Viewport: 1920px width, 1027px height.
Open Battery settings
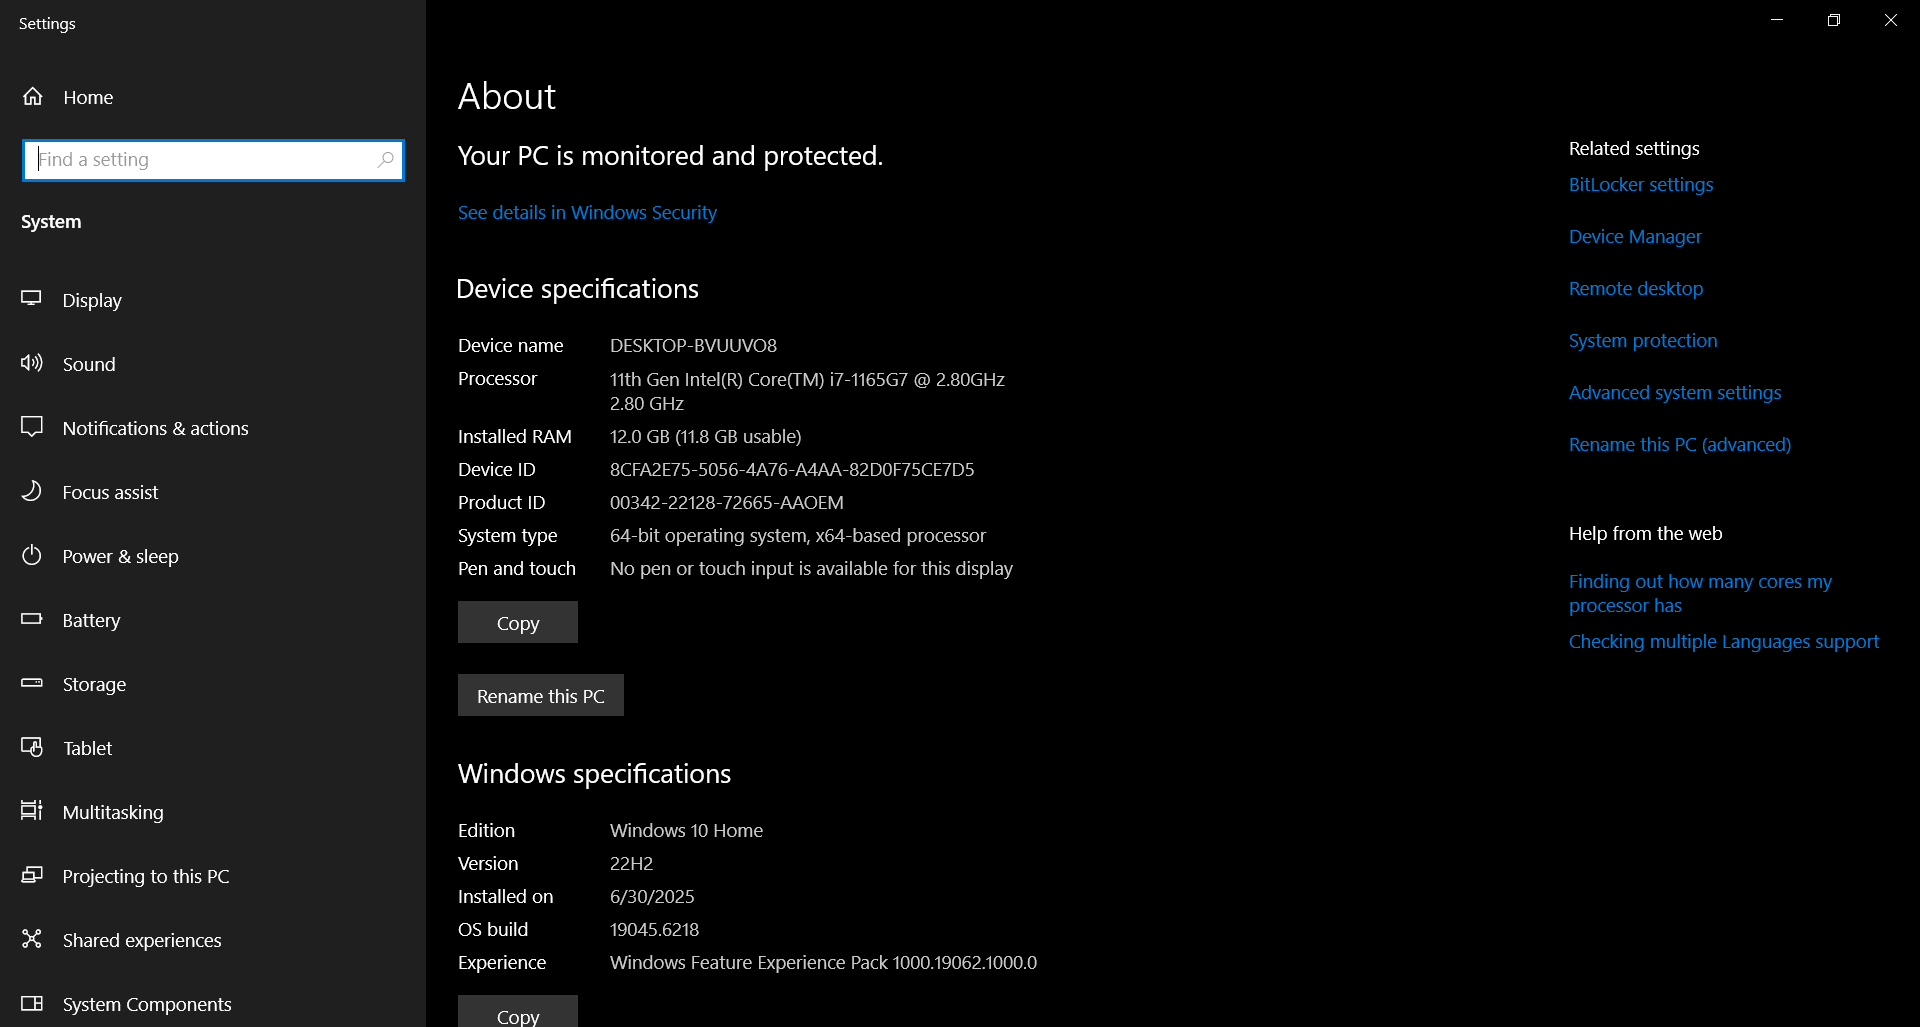(213, 620)
